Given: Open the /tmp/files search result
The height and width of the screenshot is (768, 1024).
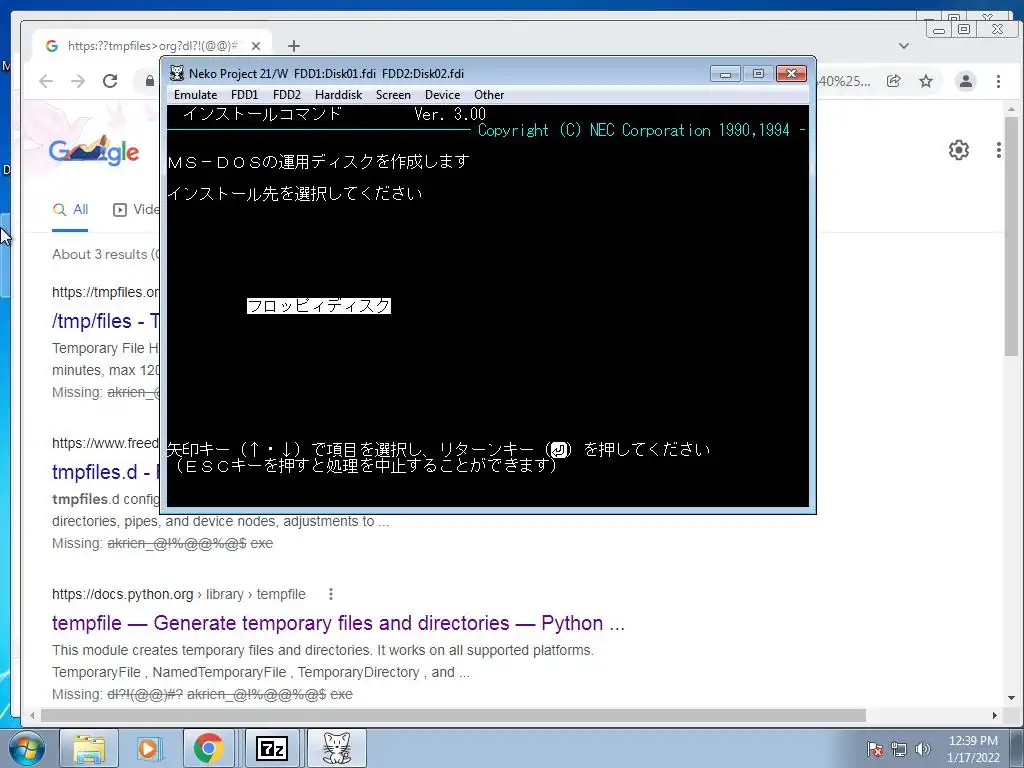Looking at the screenshot, I should 106,321.
